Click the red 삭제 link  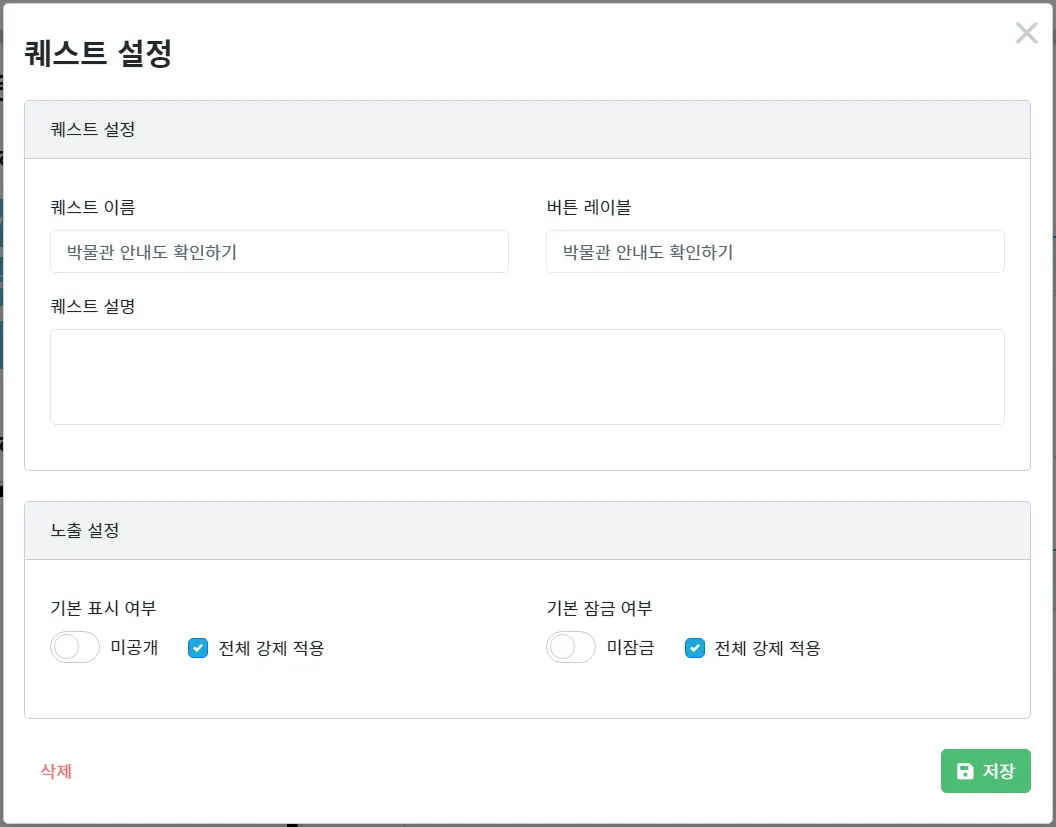point(56,771)
